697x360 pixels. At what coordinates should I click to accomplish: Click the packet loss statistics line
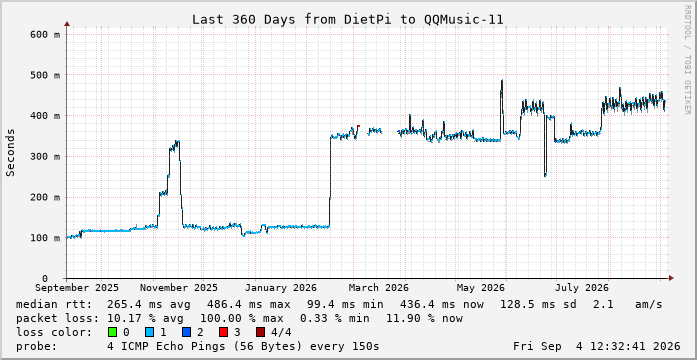point(239,319)
